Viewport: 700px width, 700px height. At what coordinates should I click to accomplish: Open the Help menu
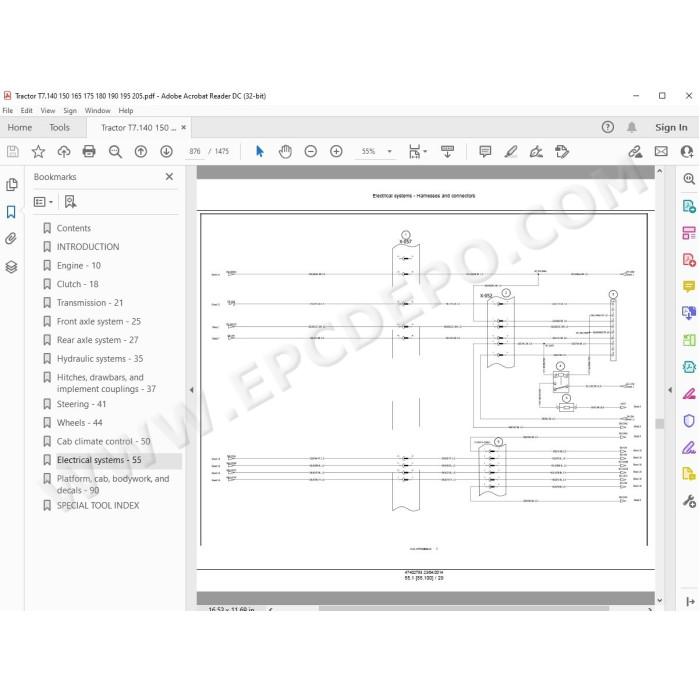(x=125, y=110)
